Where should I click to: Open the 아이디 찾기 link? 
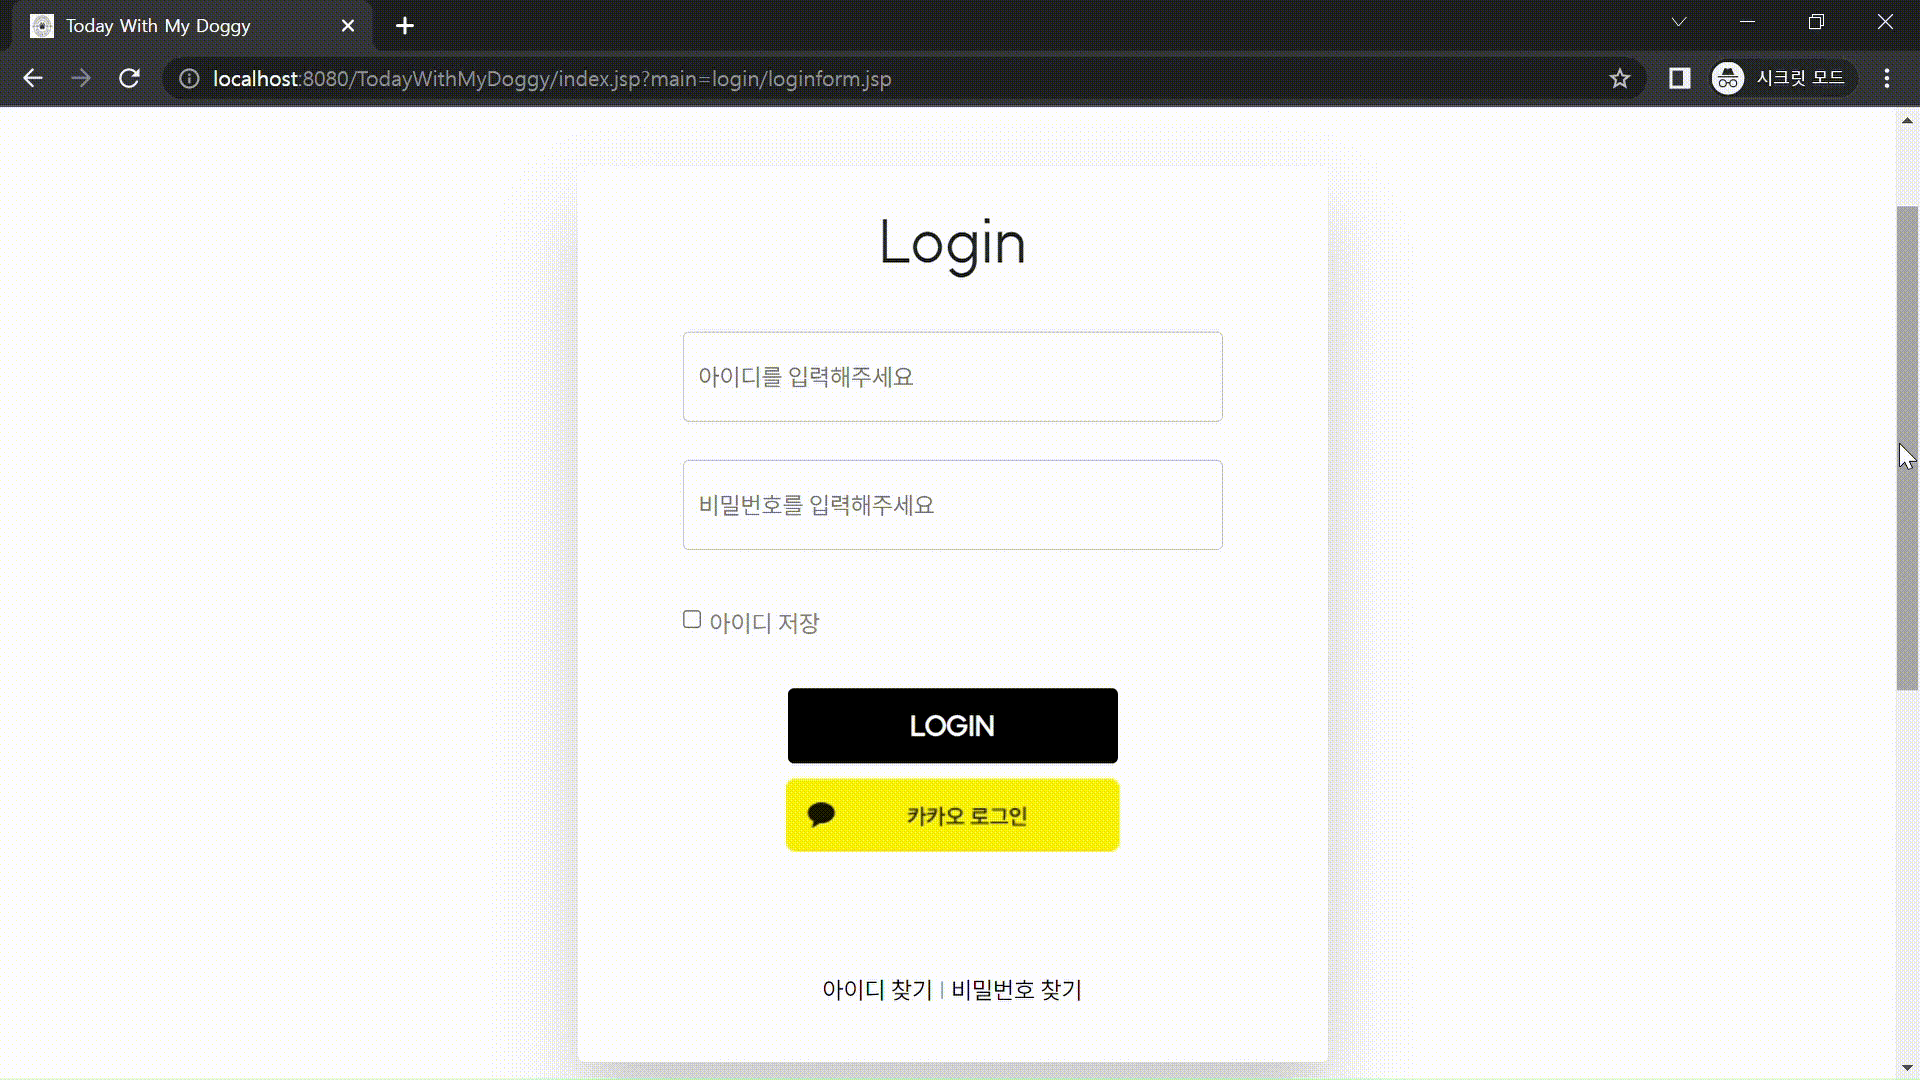876,989
